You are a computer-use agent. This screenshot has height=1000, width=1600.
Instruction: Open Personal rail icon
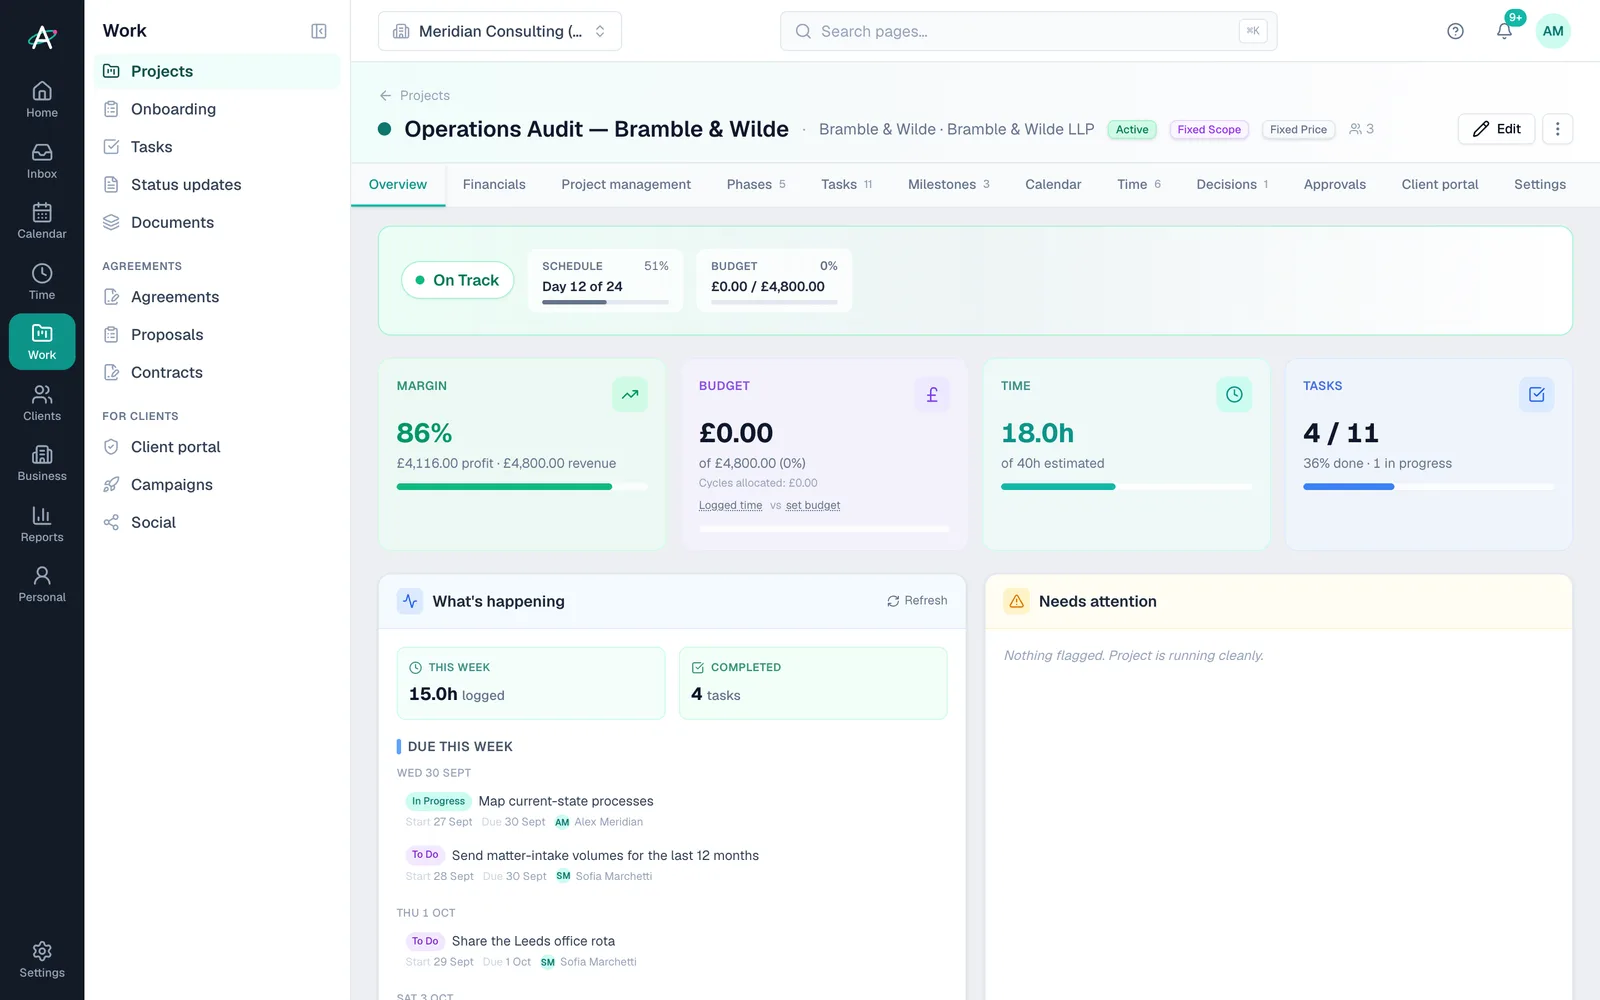(x=42, y=584)
